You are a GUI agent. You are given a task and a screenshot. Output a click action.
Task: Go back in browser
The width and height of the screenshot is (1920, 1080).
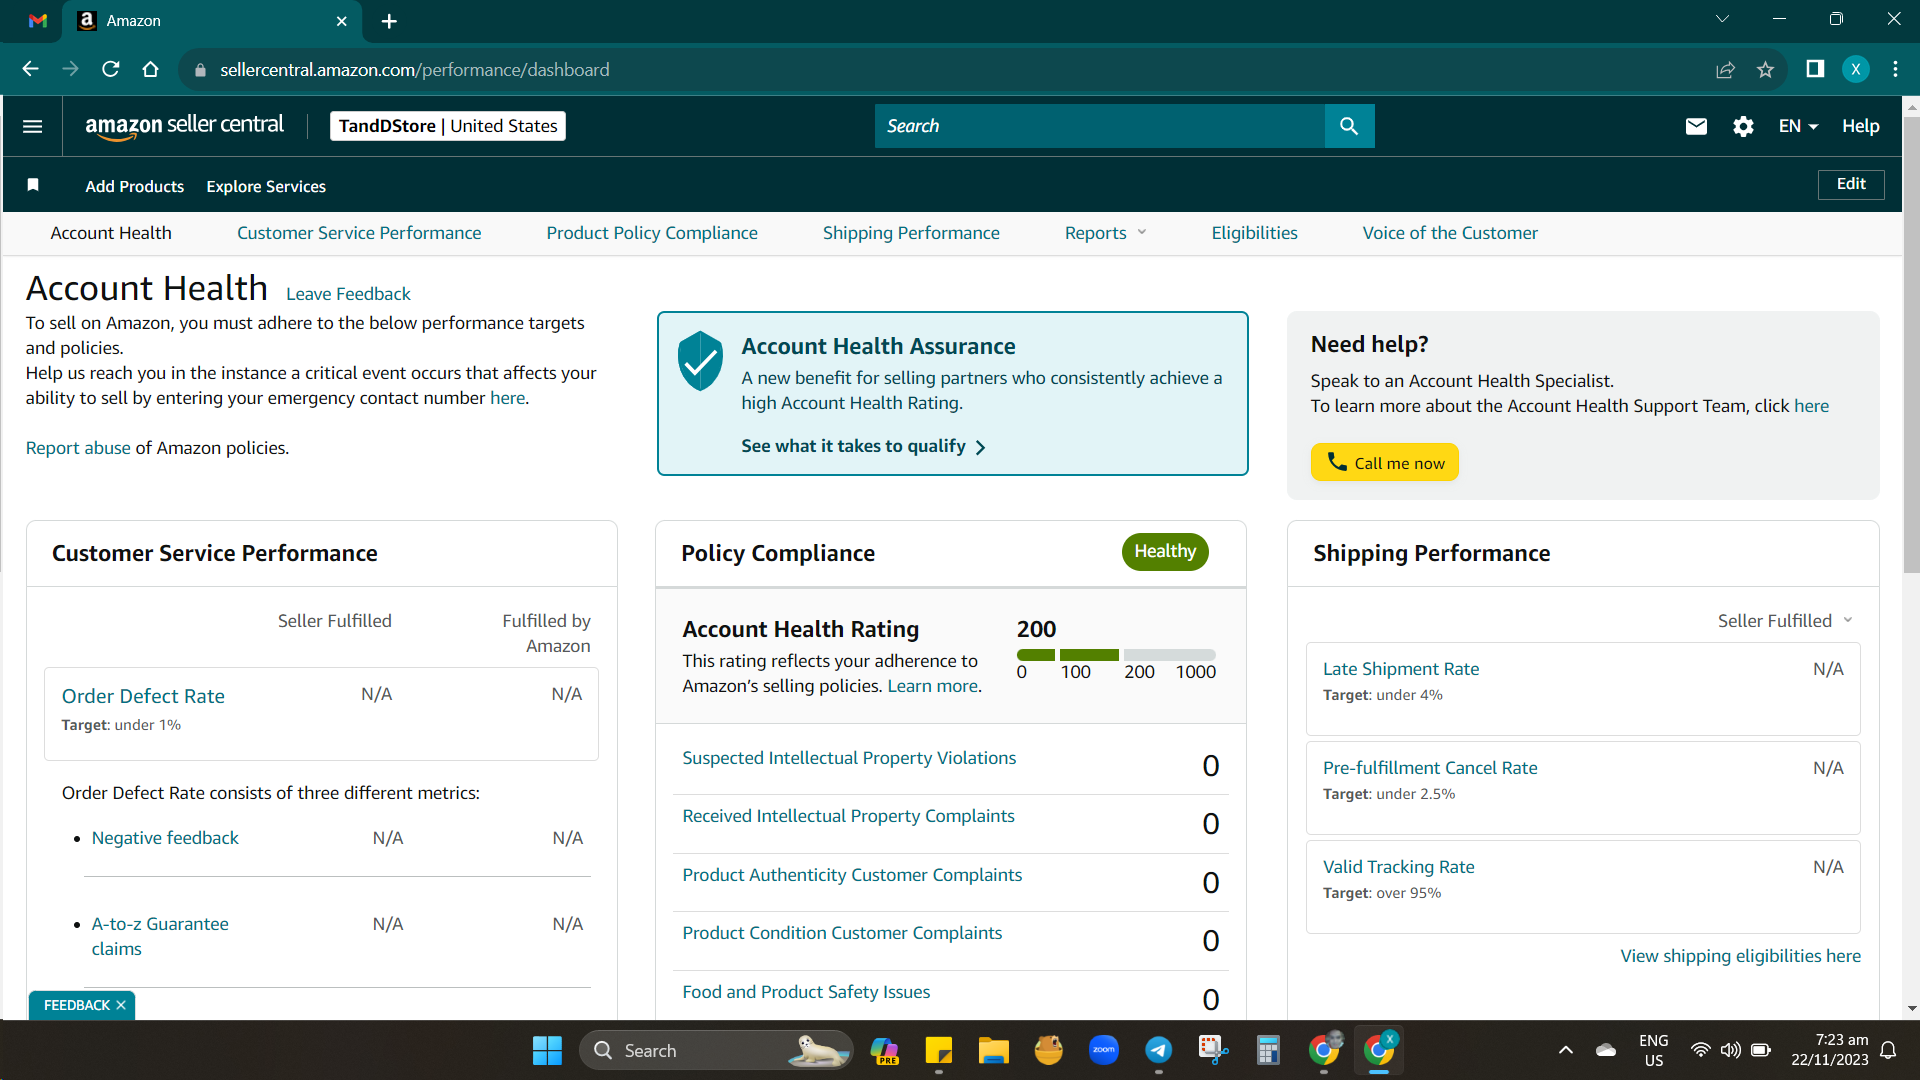[30, 69]
